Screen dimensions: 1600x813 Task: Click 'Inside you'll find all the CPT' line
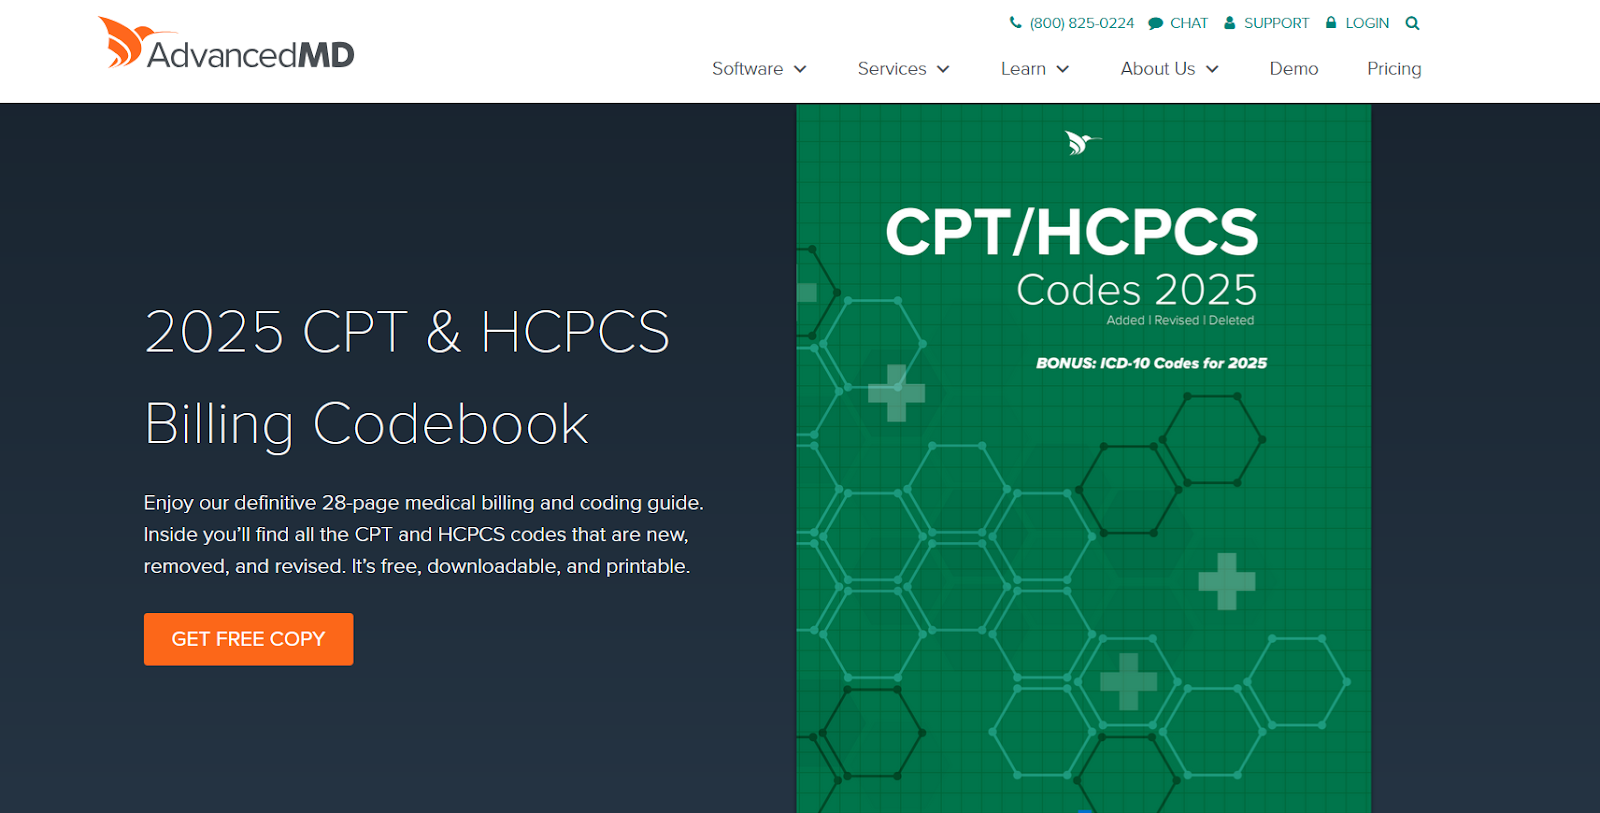[416, 535]
